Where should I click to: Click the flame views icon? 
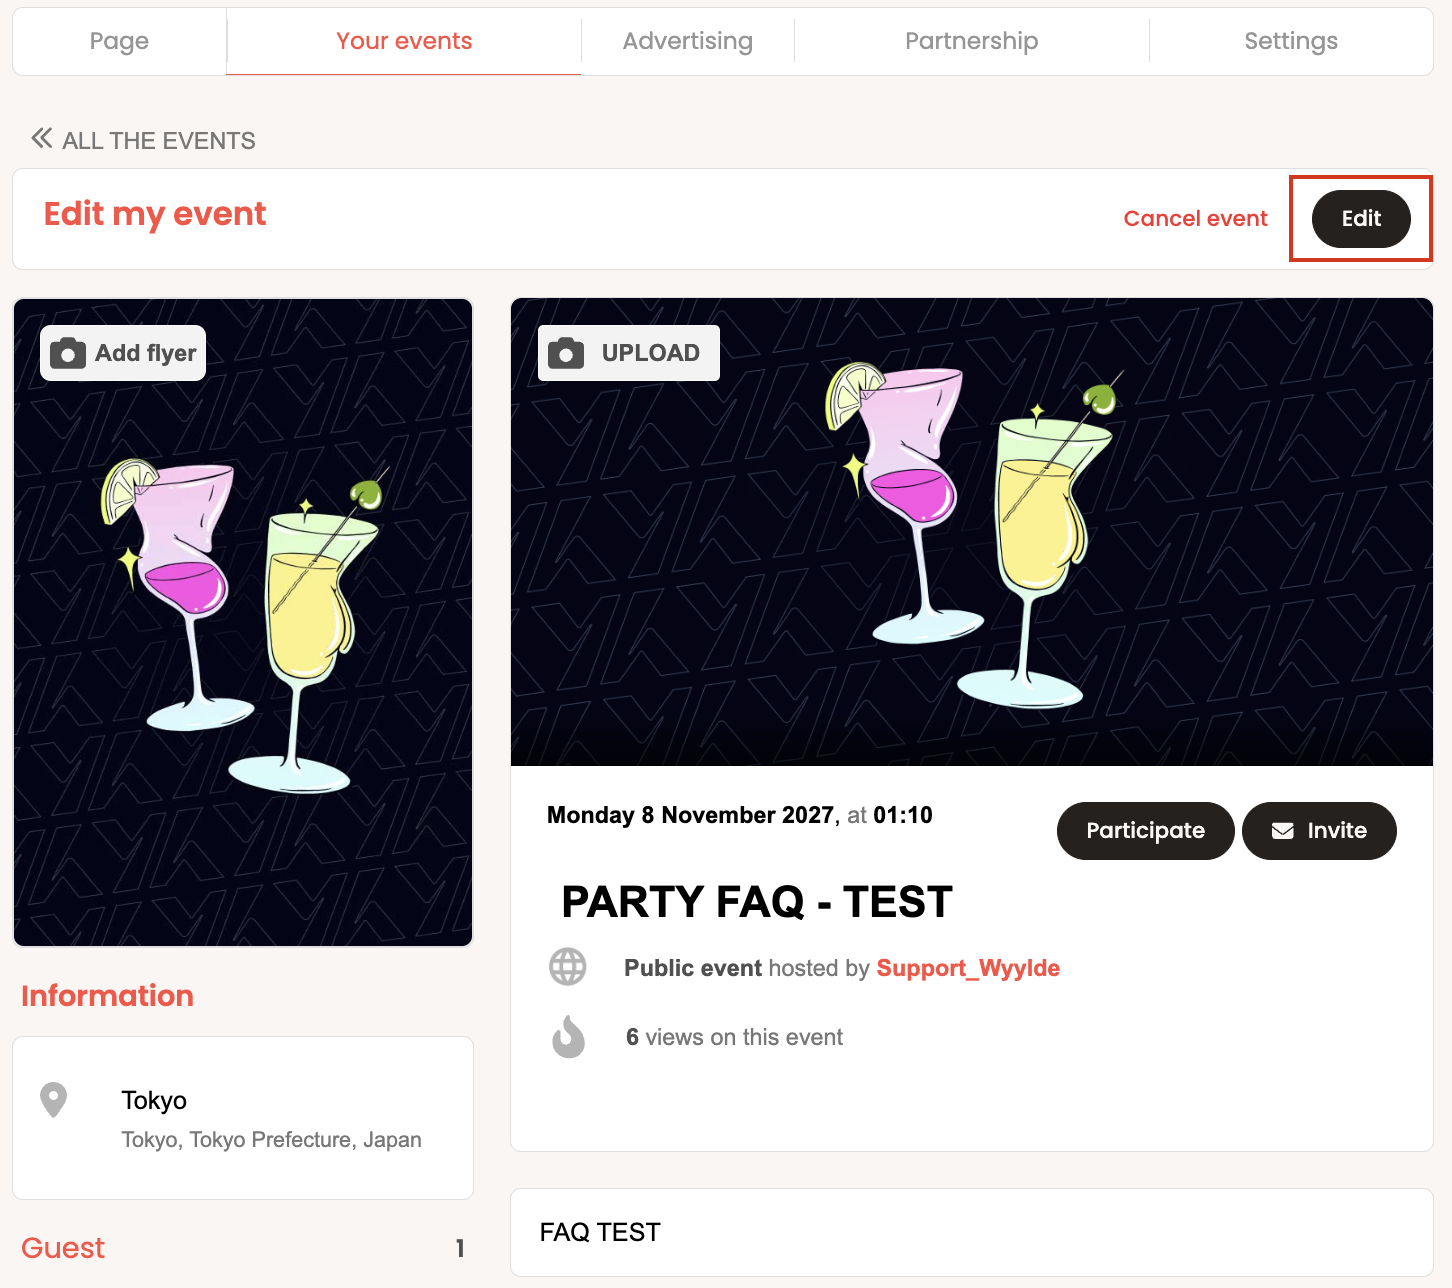click(x=568, y=1036)
